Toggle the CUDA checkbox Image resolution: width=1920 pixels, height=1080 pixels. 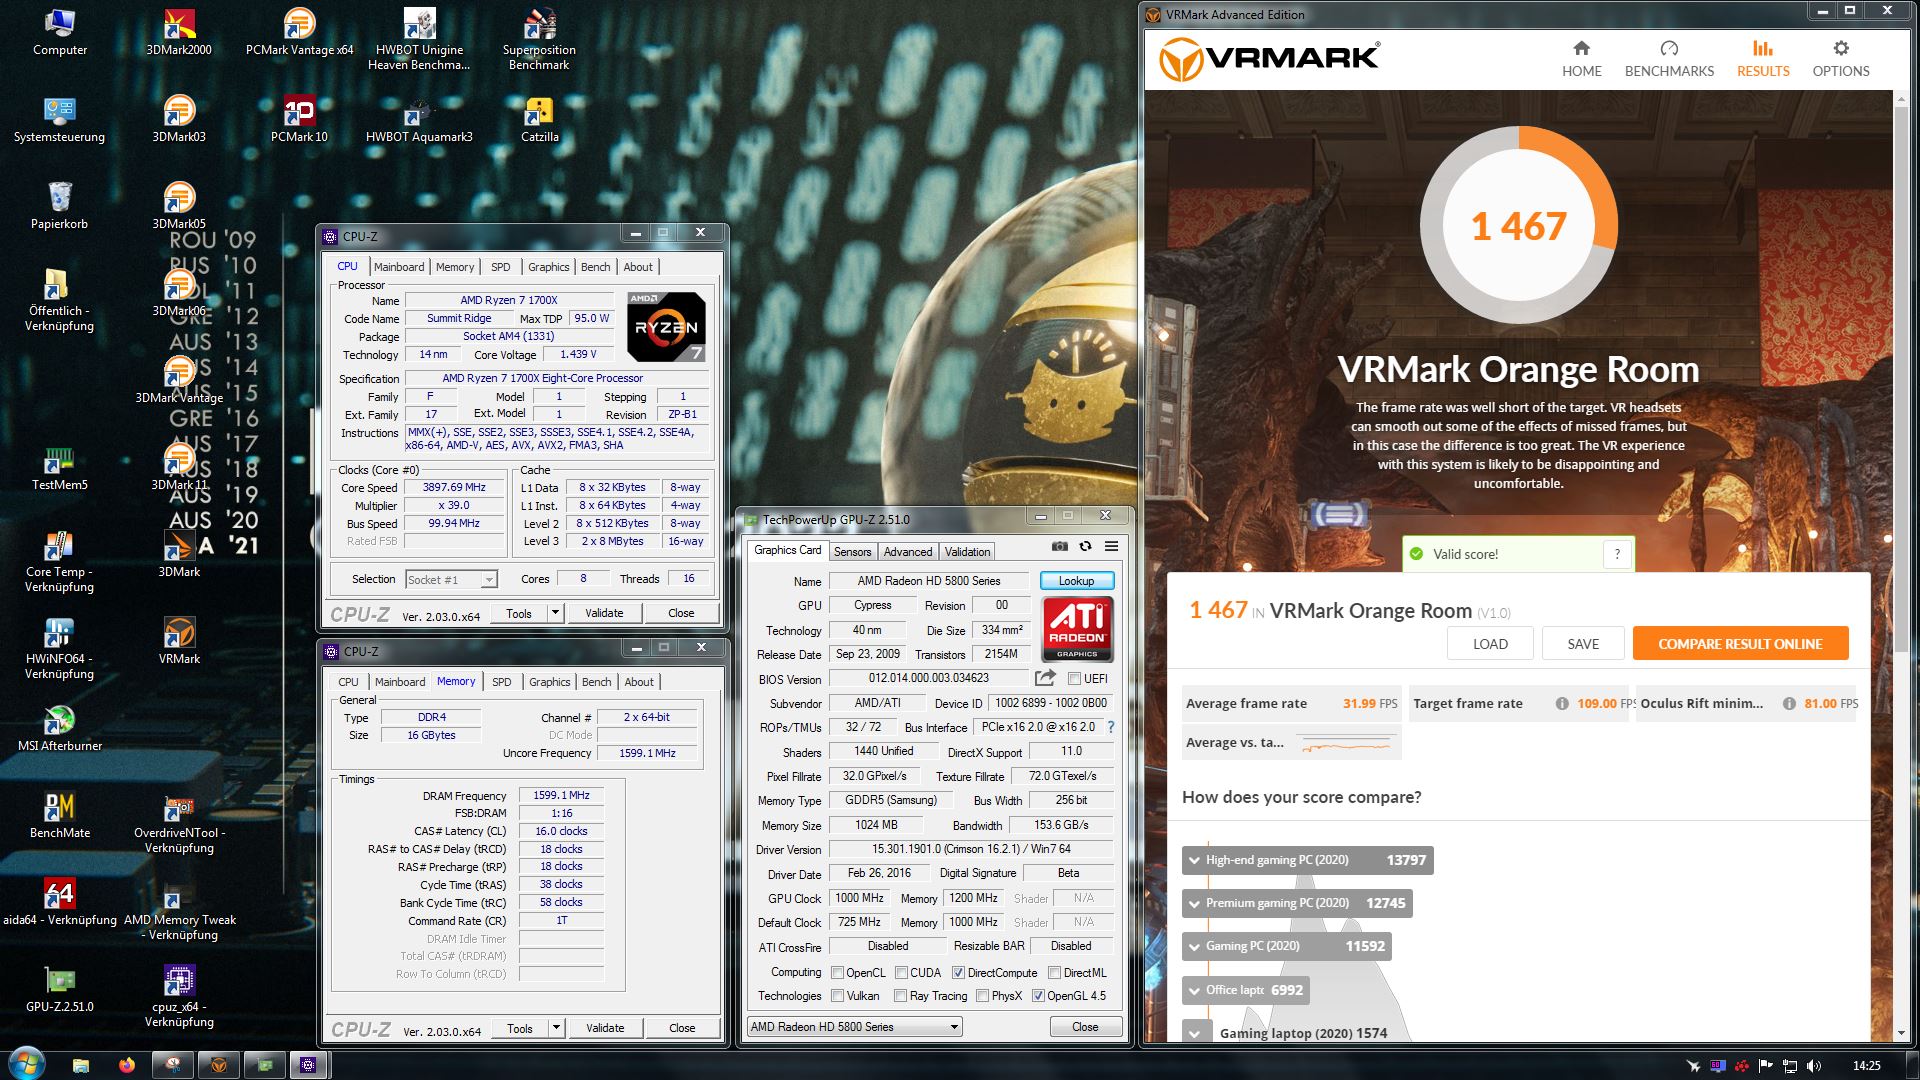pos(902,973)
